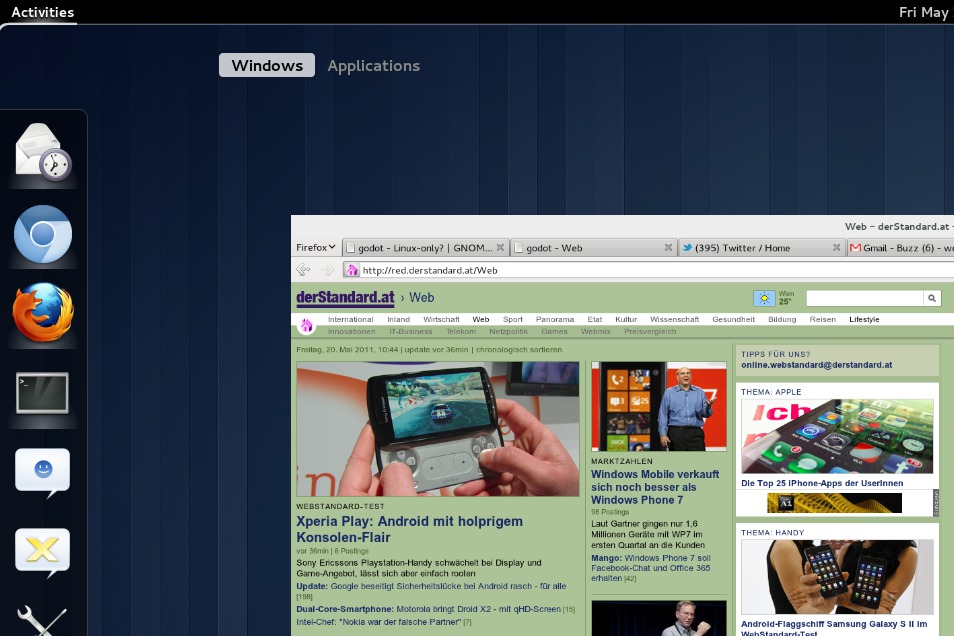
Task: Open the Wirtschaft navigation section
Action: (441, 320)
